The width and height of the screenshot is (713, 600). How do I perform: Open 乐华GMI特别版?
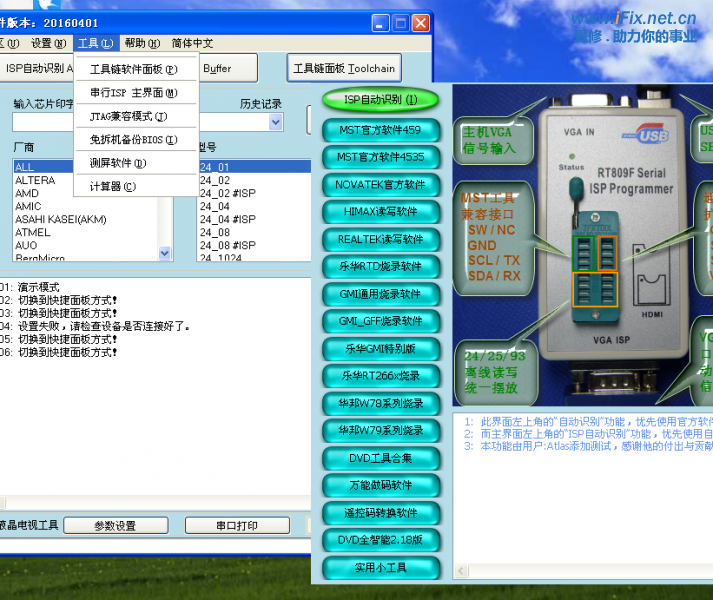(381, 349)
